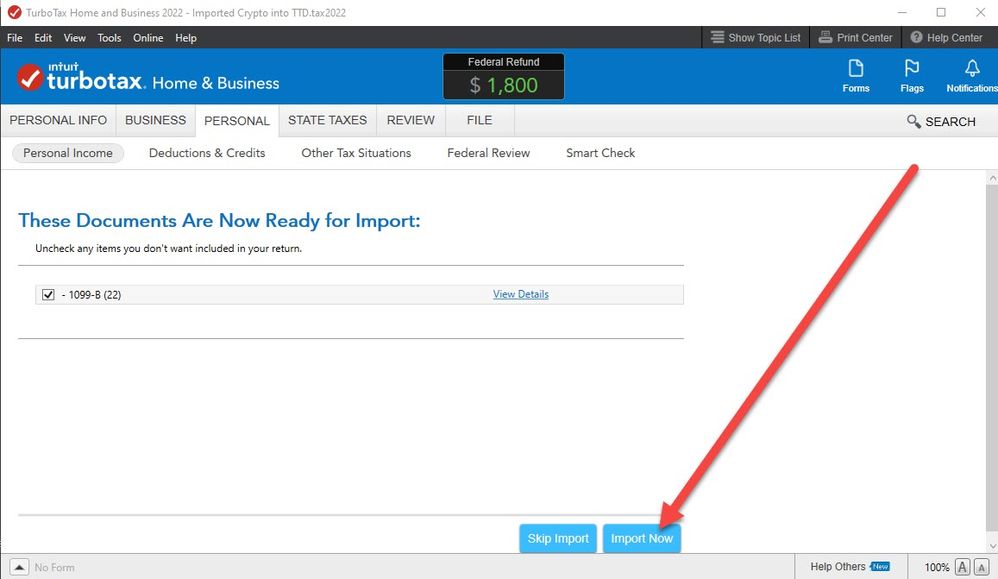Open the View Details link
998x579 pixels.
(520, 294)
